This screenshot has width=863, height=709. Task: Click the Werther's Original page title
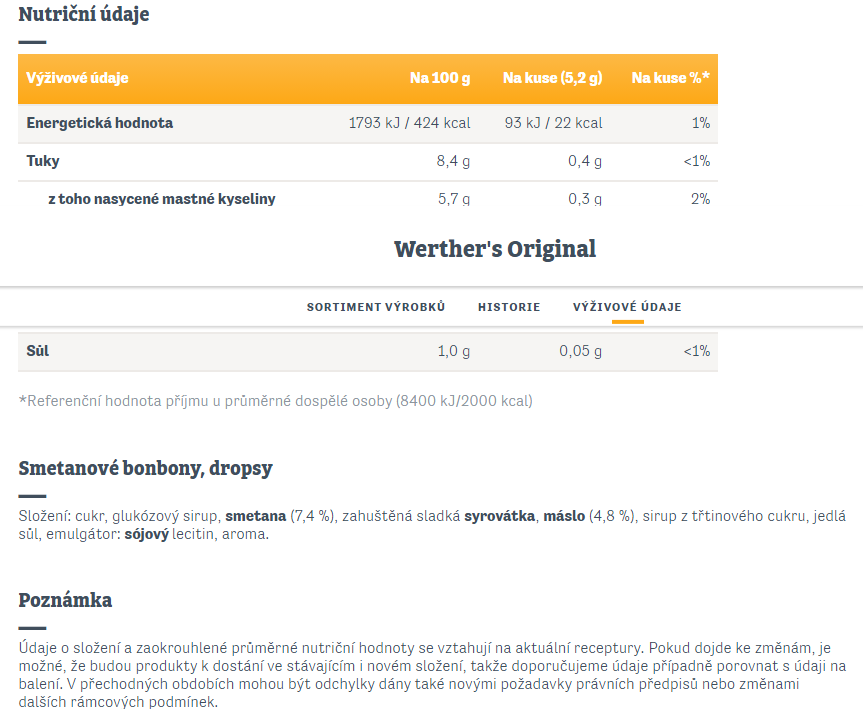coord(495,249)
